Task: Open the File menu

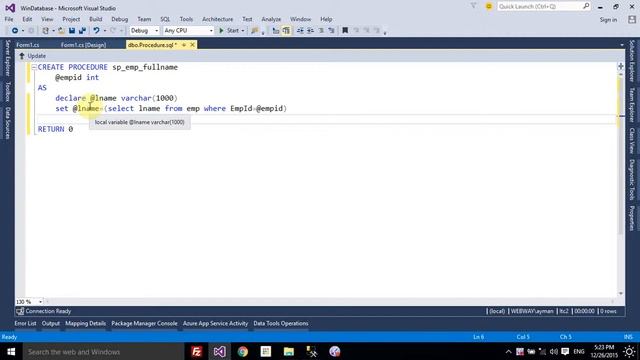Action: (9, 19)
